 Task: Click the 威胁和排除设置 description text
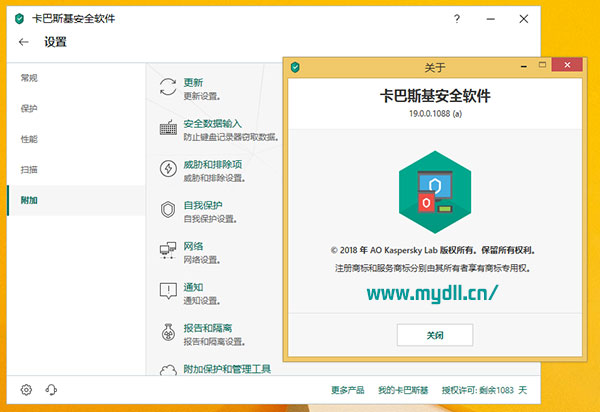point(214,178)
